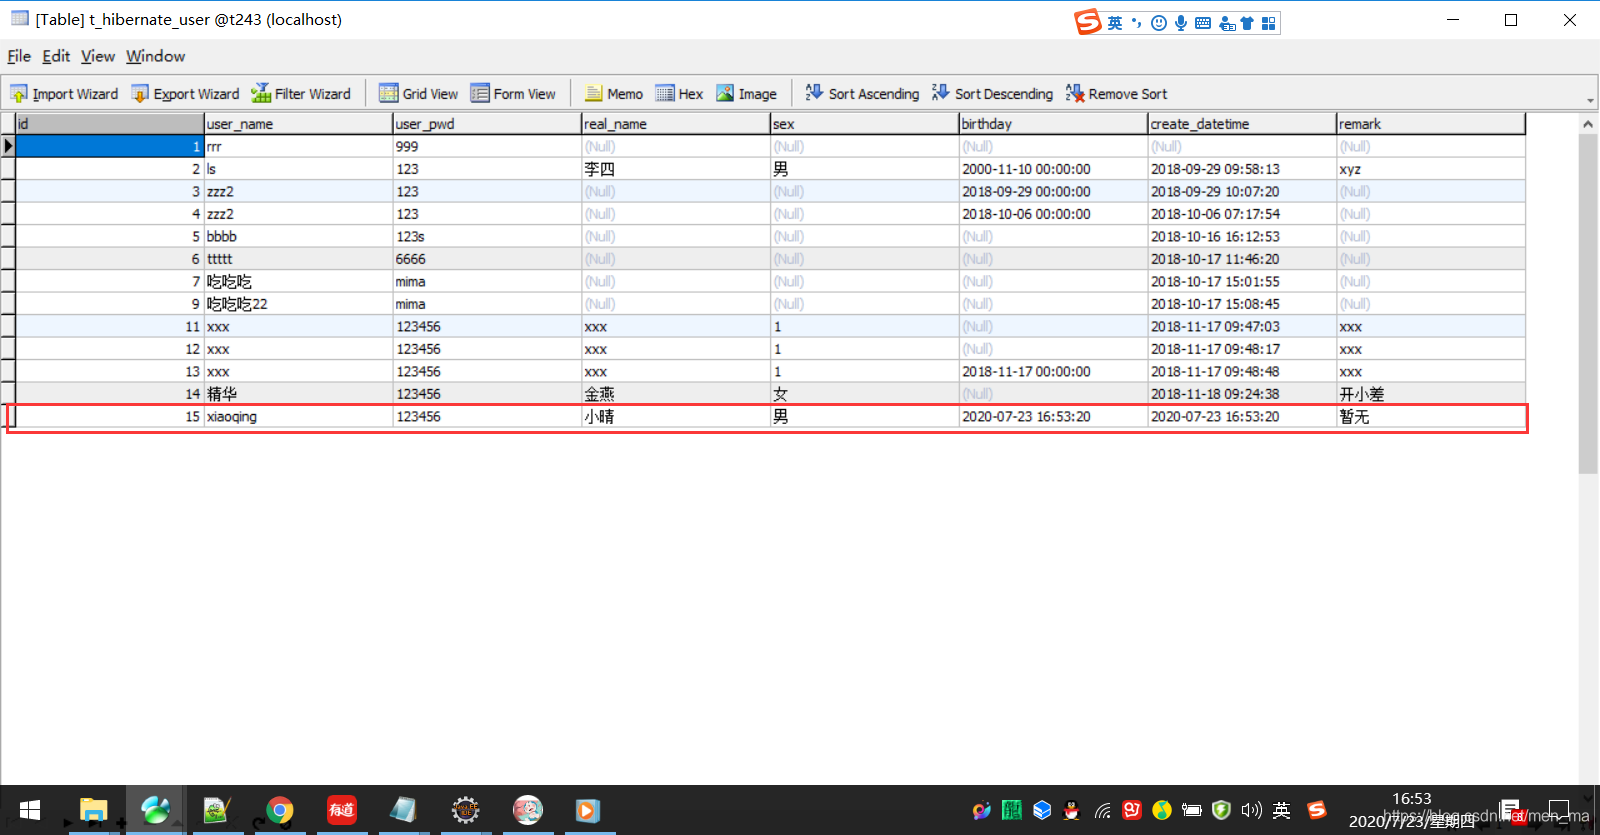Open Sogou emoji panel
Image resolution: width=1600 pixels, height=835 pixels.
tap(1159, 23)
